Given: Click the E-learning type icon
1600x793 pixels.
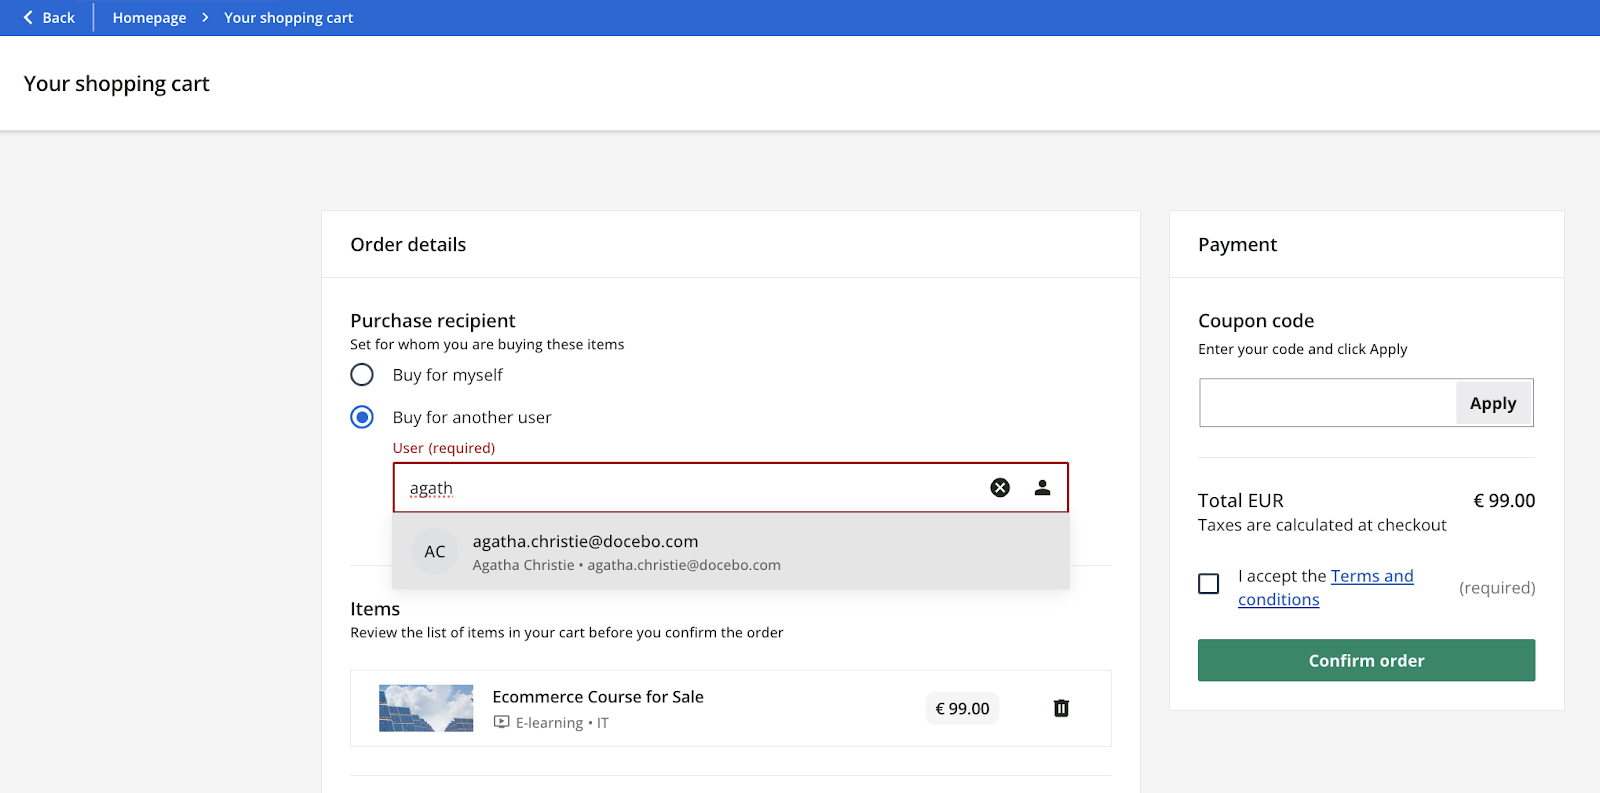Looking at the screenshot, I should pos(502,722).
